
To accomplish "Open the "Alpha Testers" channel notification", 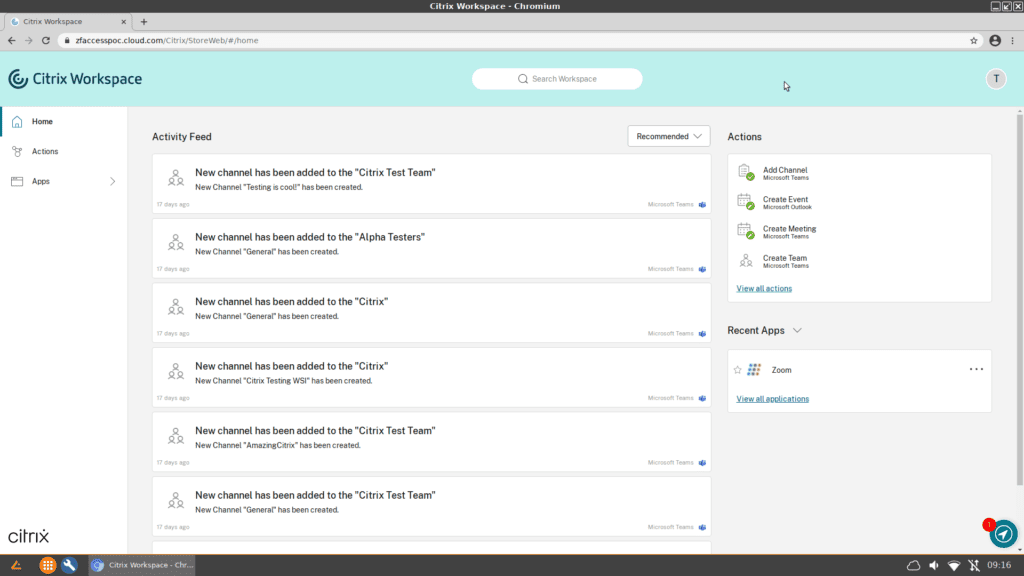I will point(432,248).
